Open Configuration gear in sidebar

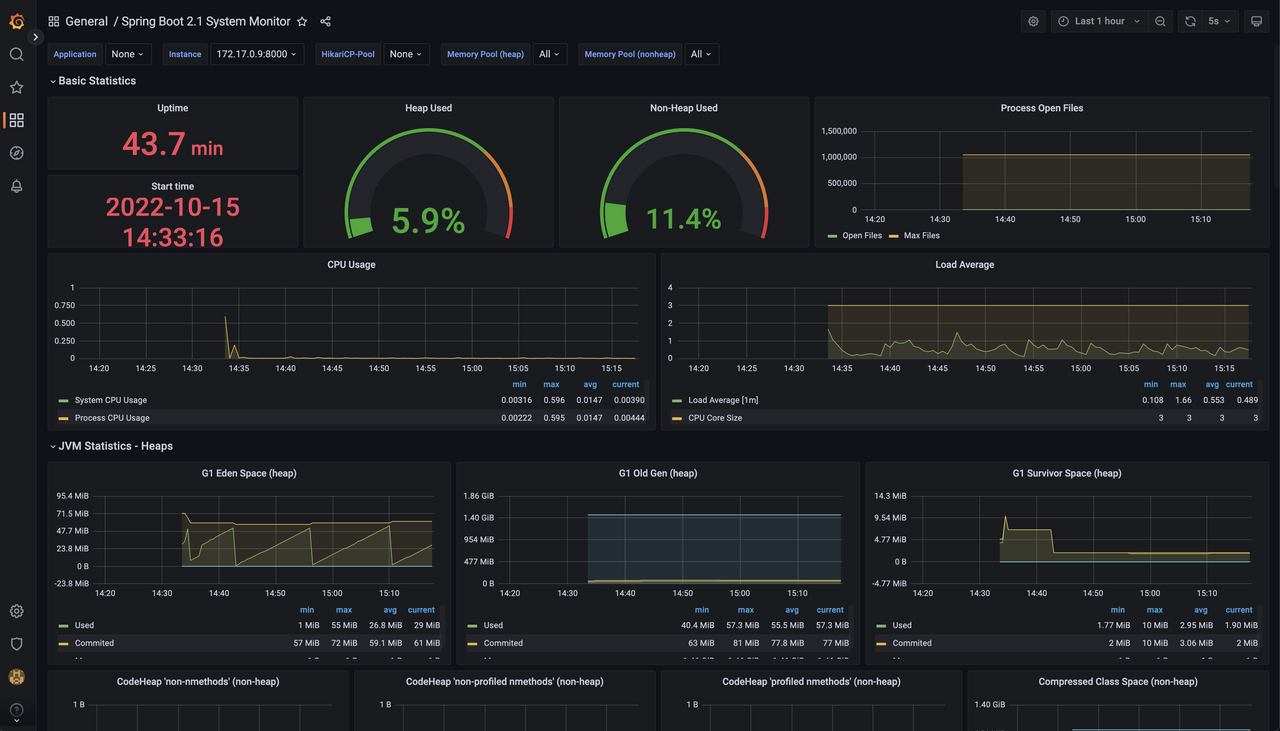tap(16, 611)
